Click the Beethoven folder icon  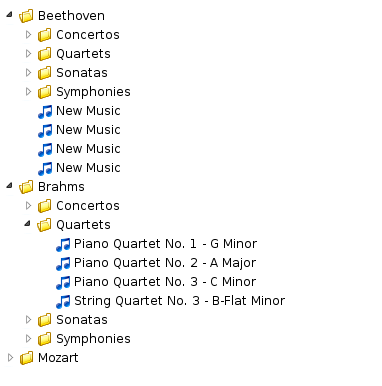point(26,16)
